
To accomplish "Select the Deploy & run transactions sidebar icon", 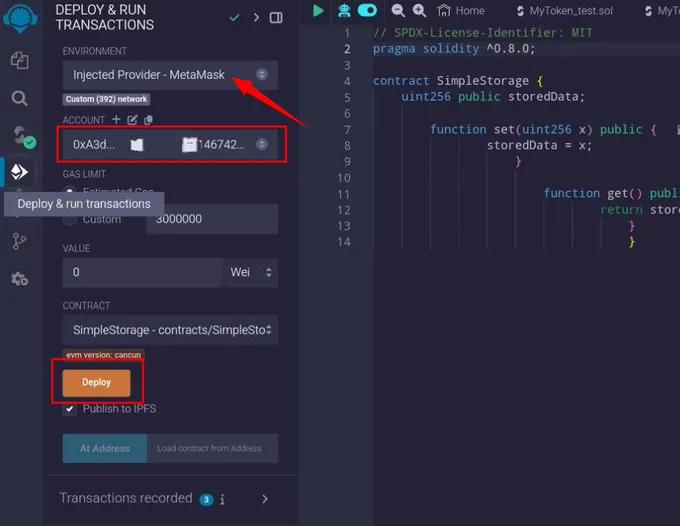I will pyautogui.click(x=19, y=172).
